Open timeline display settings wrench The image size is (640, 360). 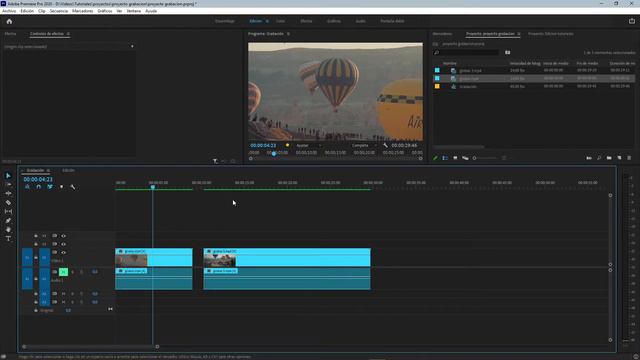[x=73, y=187]
